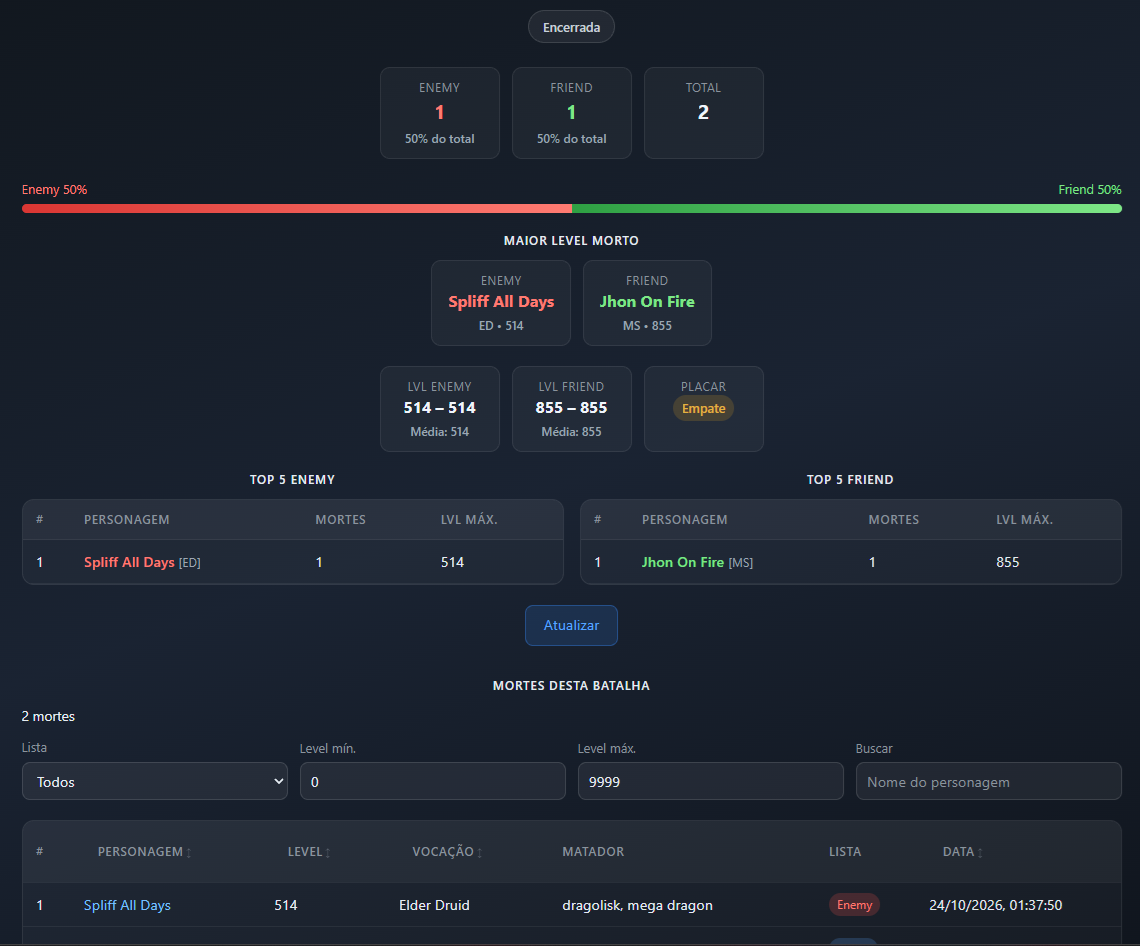Click the Encerrada status badge
The height and width of the screenshot is (946, 1140).
[x=571, y=27]
